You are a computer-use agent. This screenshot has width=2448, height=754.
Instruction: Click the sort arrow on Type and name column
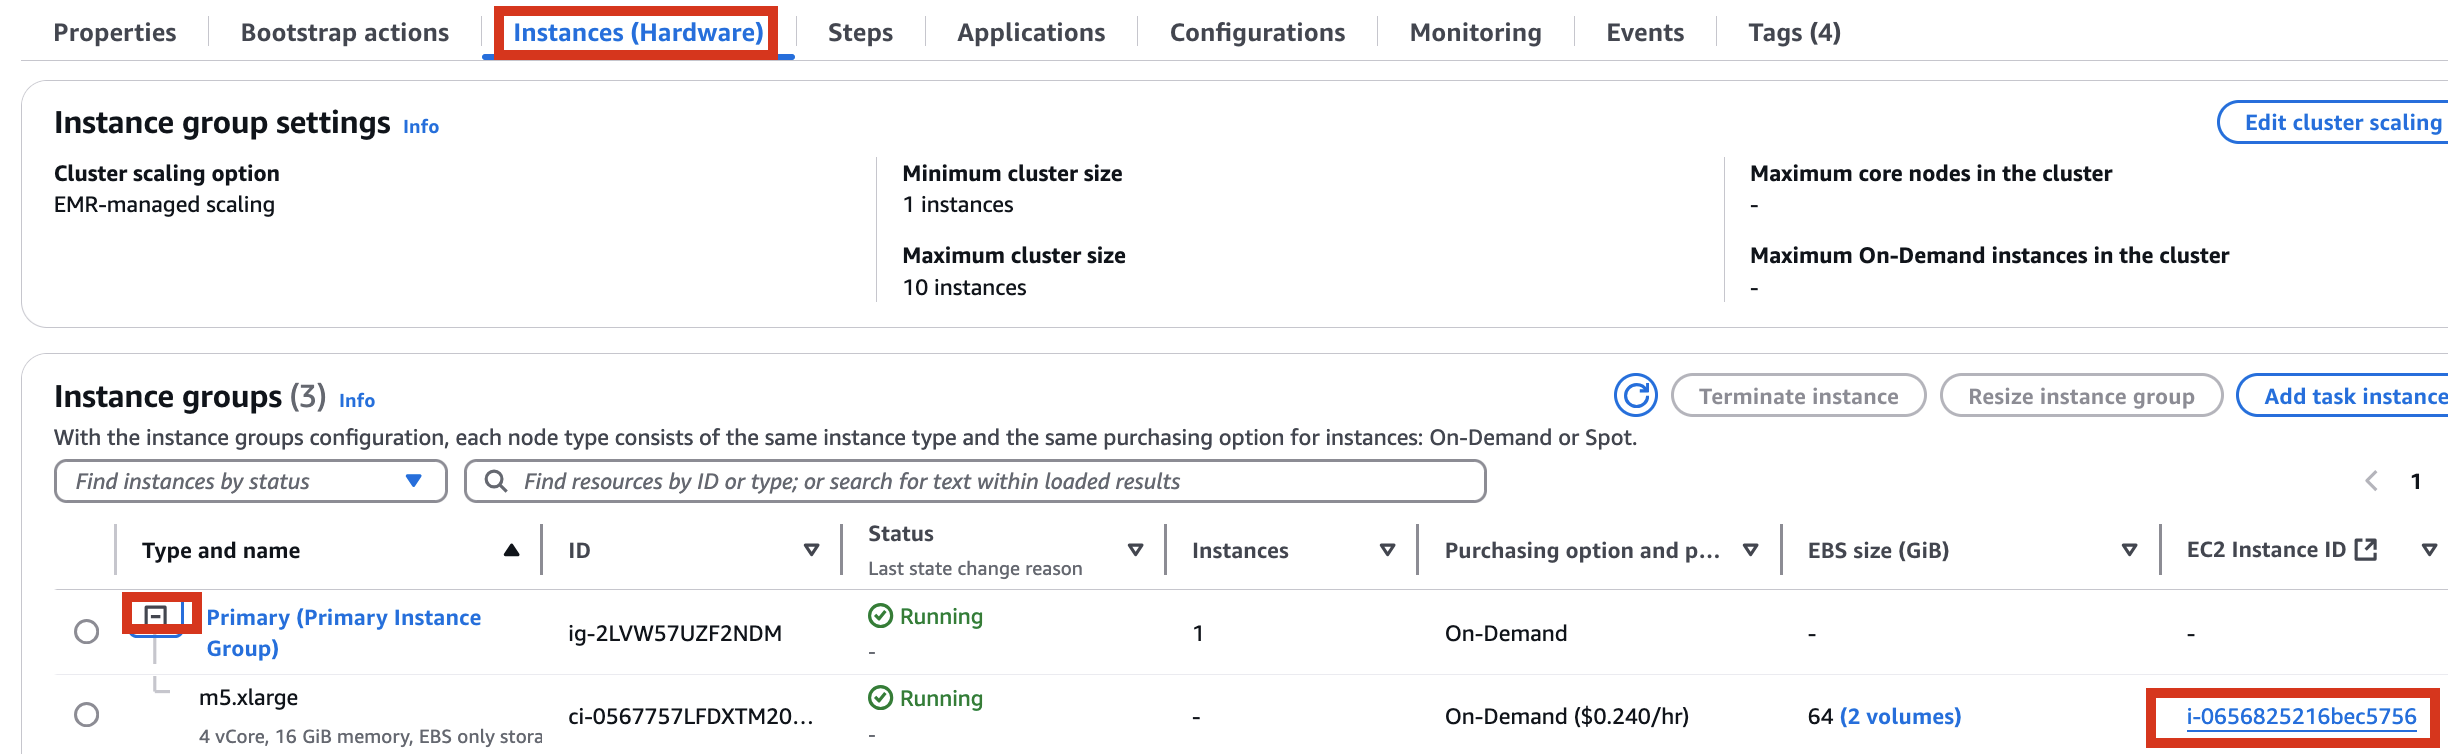tap(511, 550)
